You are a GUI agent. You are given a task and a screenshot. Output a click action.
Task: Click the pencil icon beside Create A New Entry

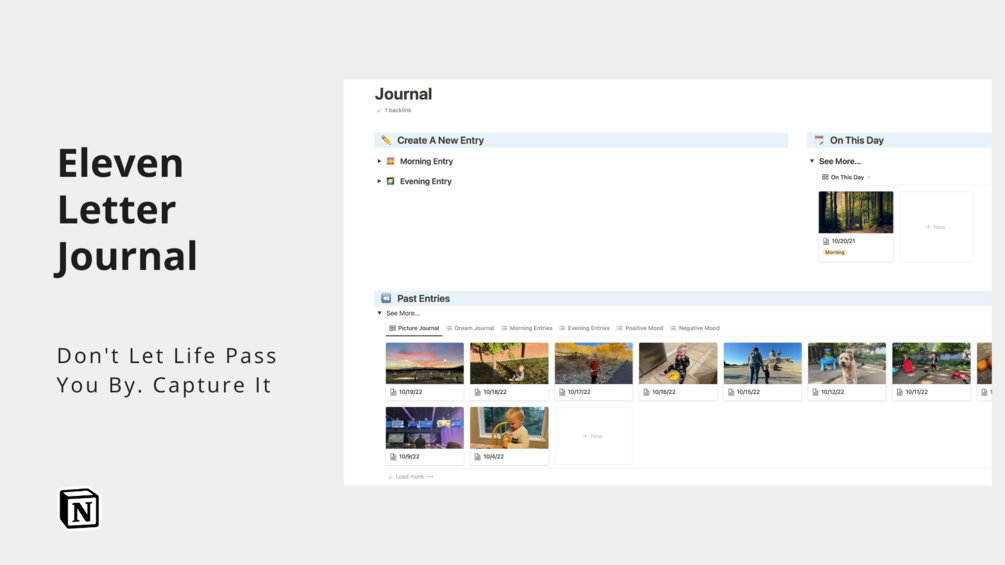pyautogui.click(x=386, y=140)
